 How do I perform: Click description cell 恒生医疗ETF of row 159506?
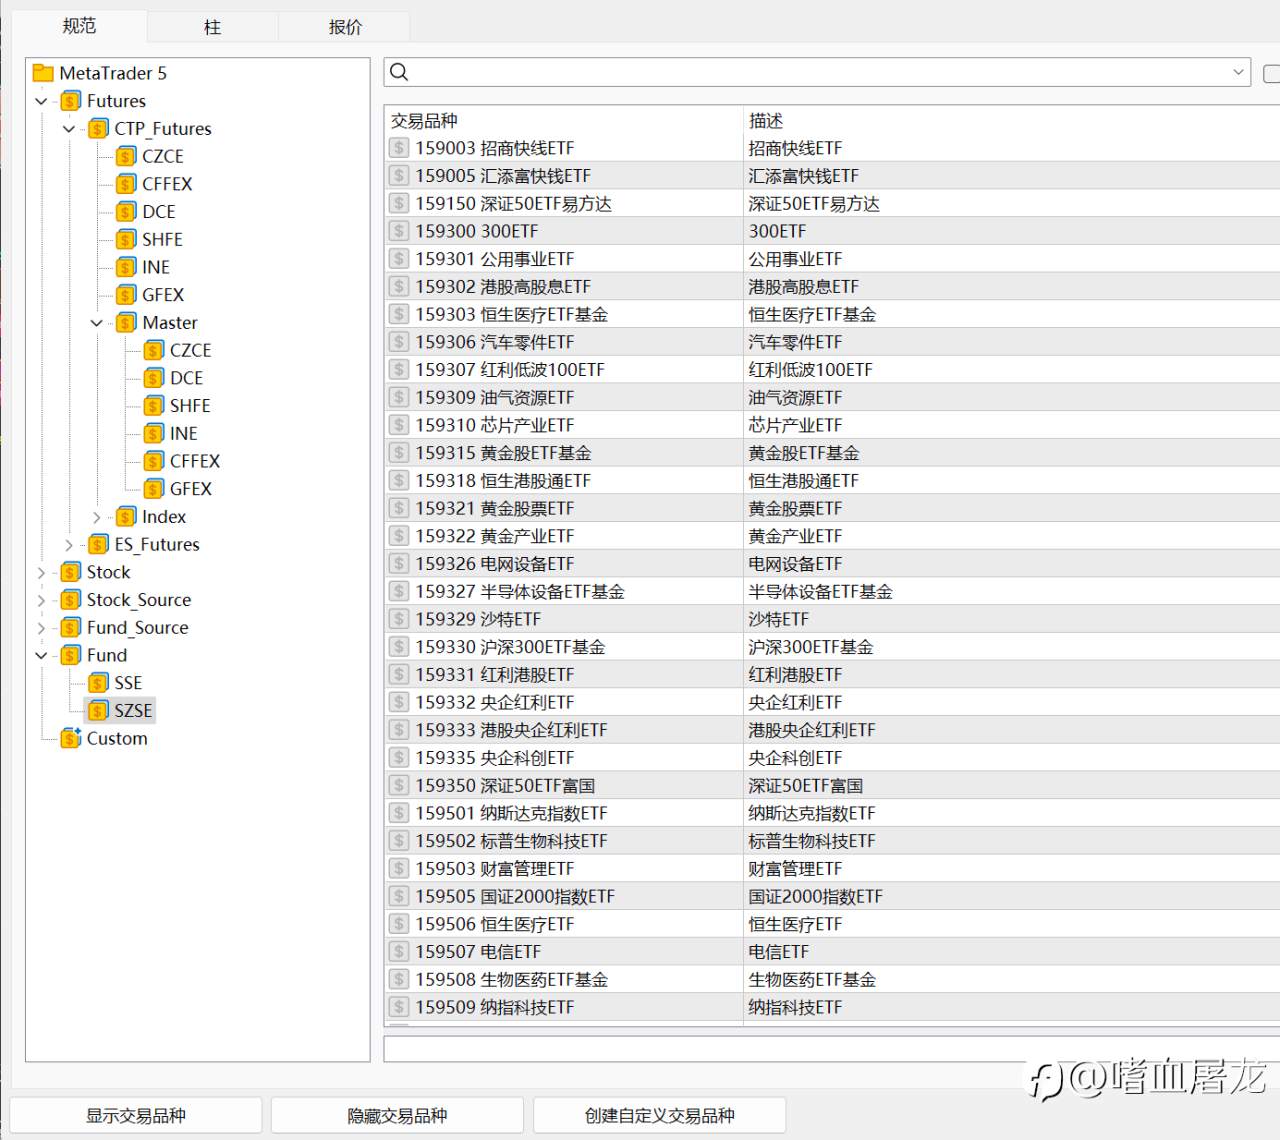click(796, 924)
